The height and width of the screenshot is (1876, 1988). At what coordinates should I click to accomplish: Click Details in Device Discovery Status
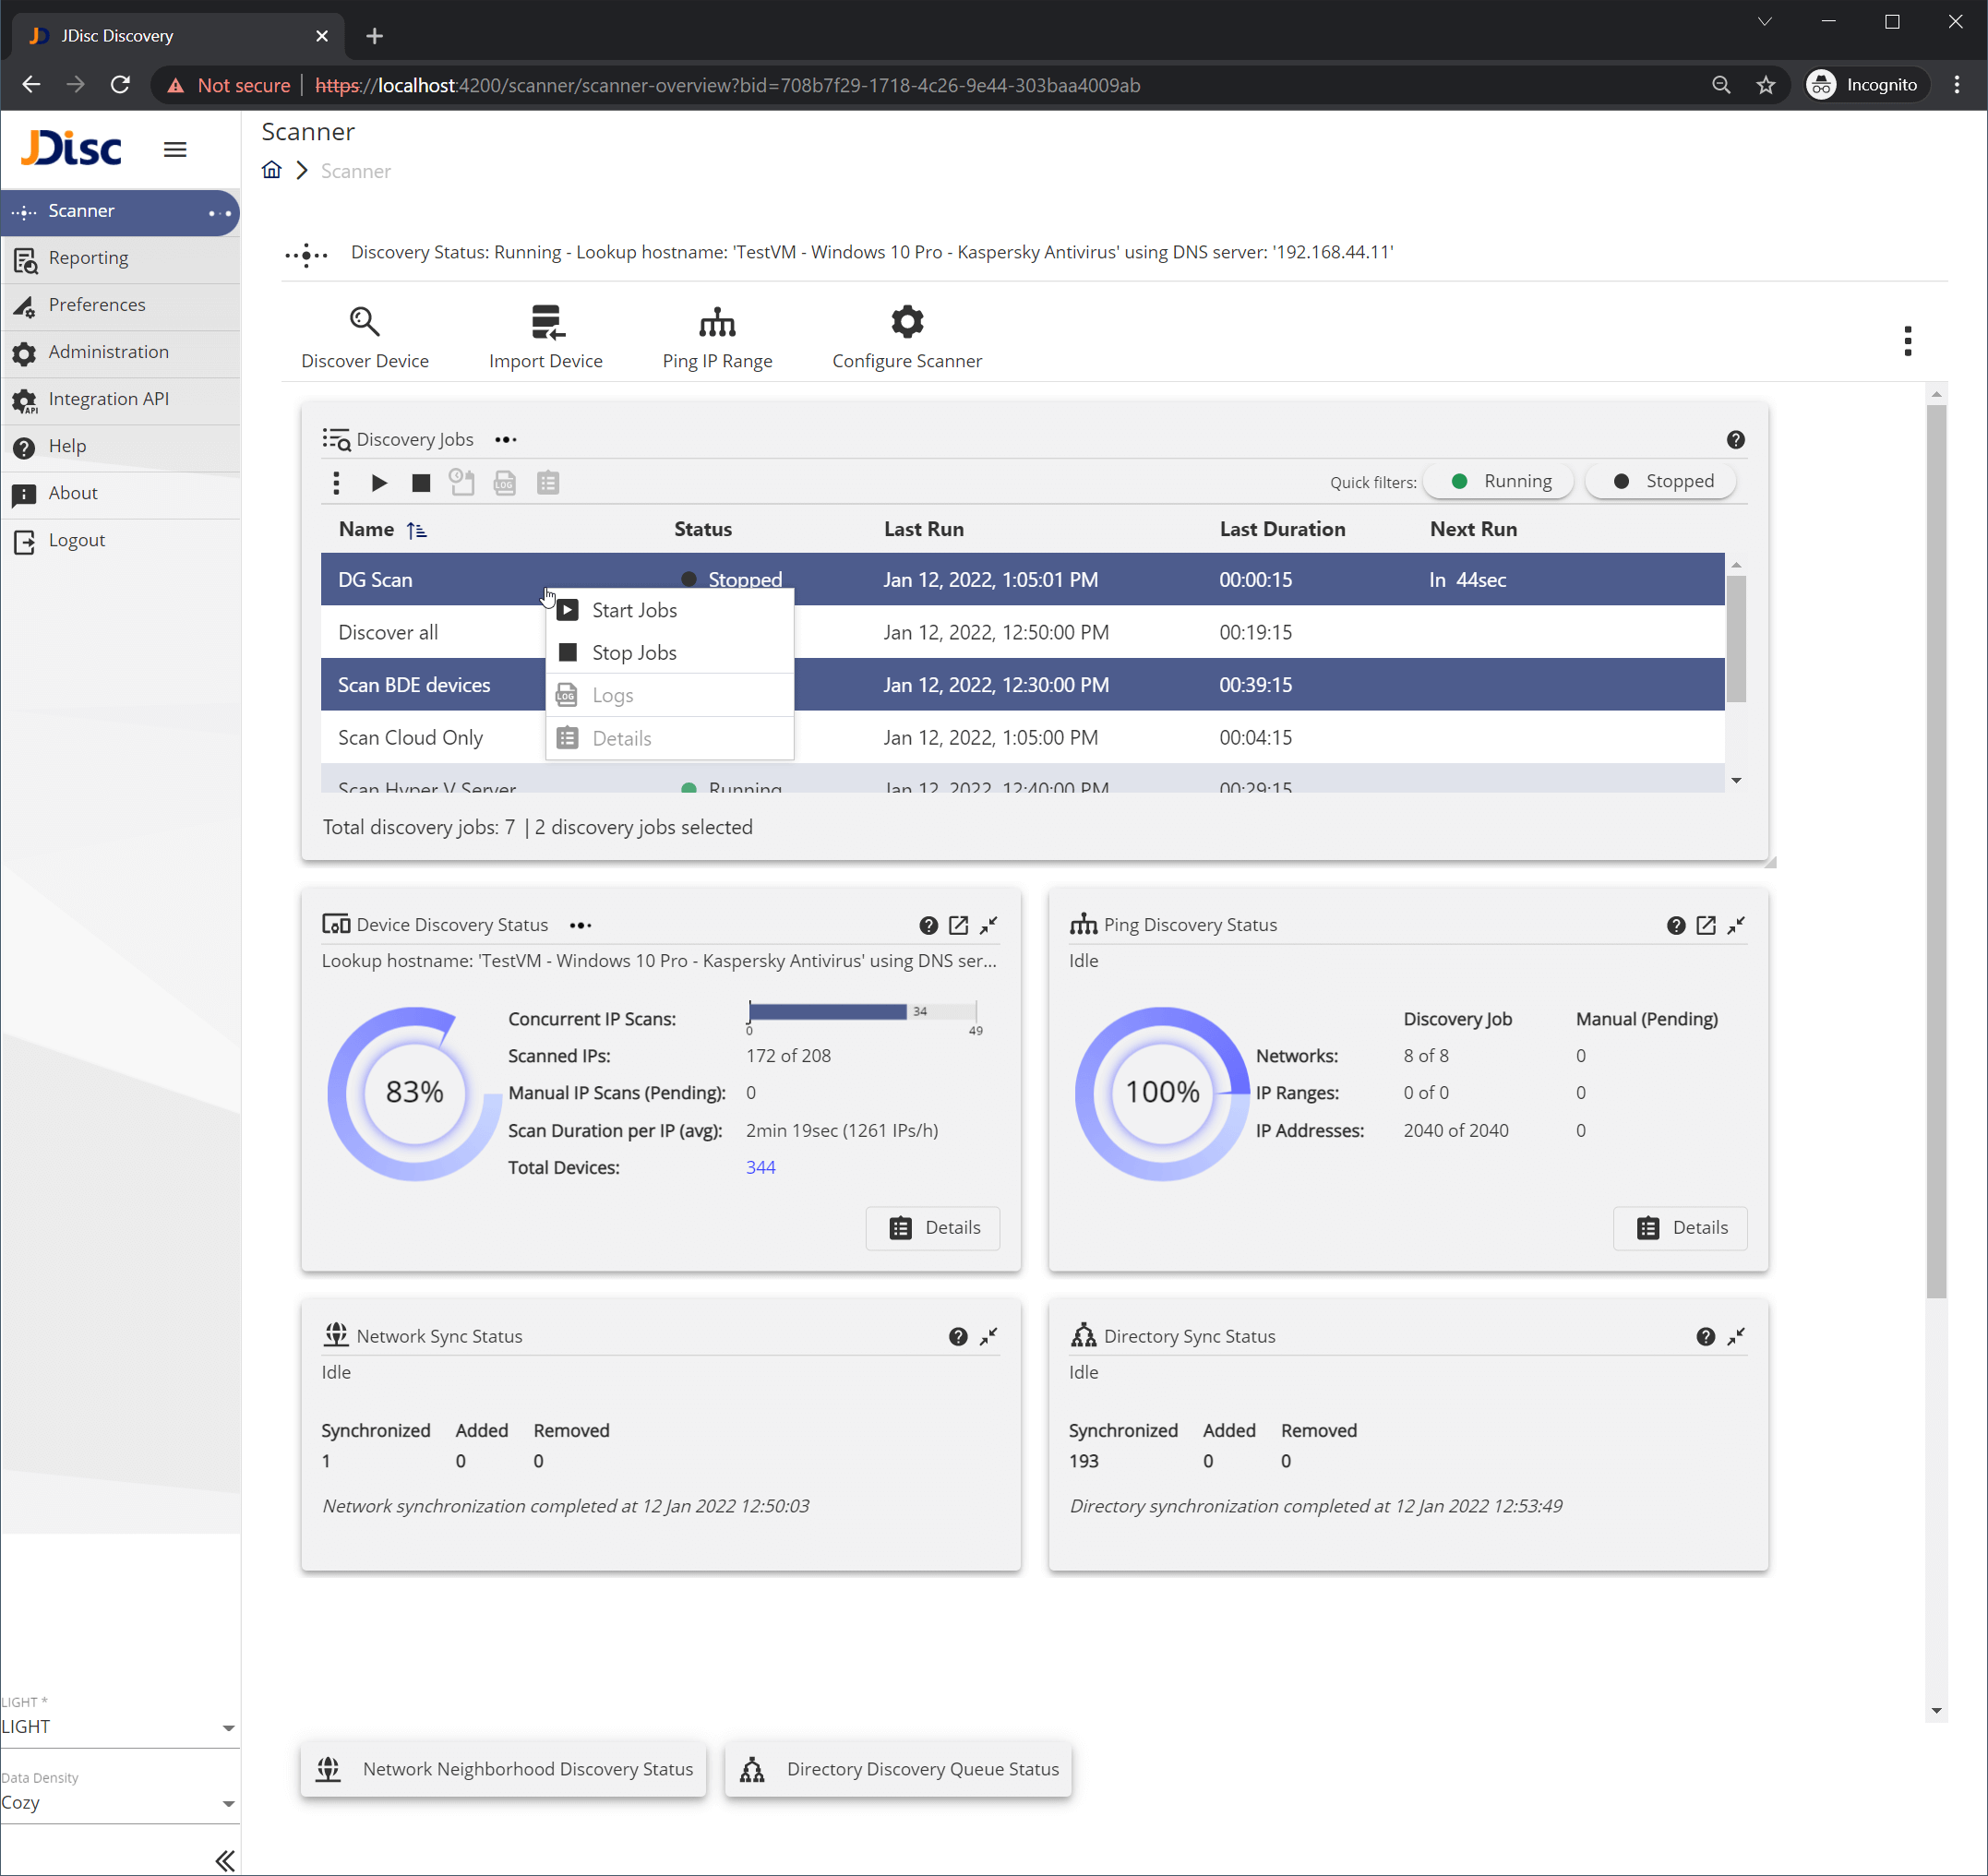(x=932, y=1227)
